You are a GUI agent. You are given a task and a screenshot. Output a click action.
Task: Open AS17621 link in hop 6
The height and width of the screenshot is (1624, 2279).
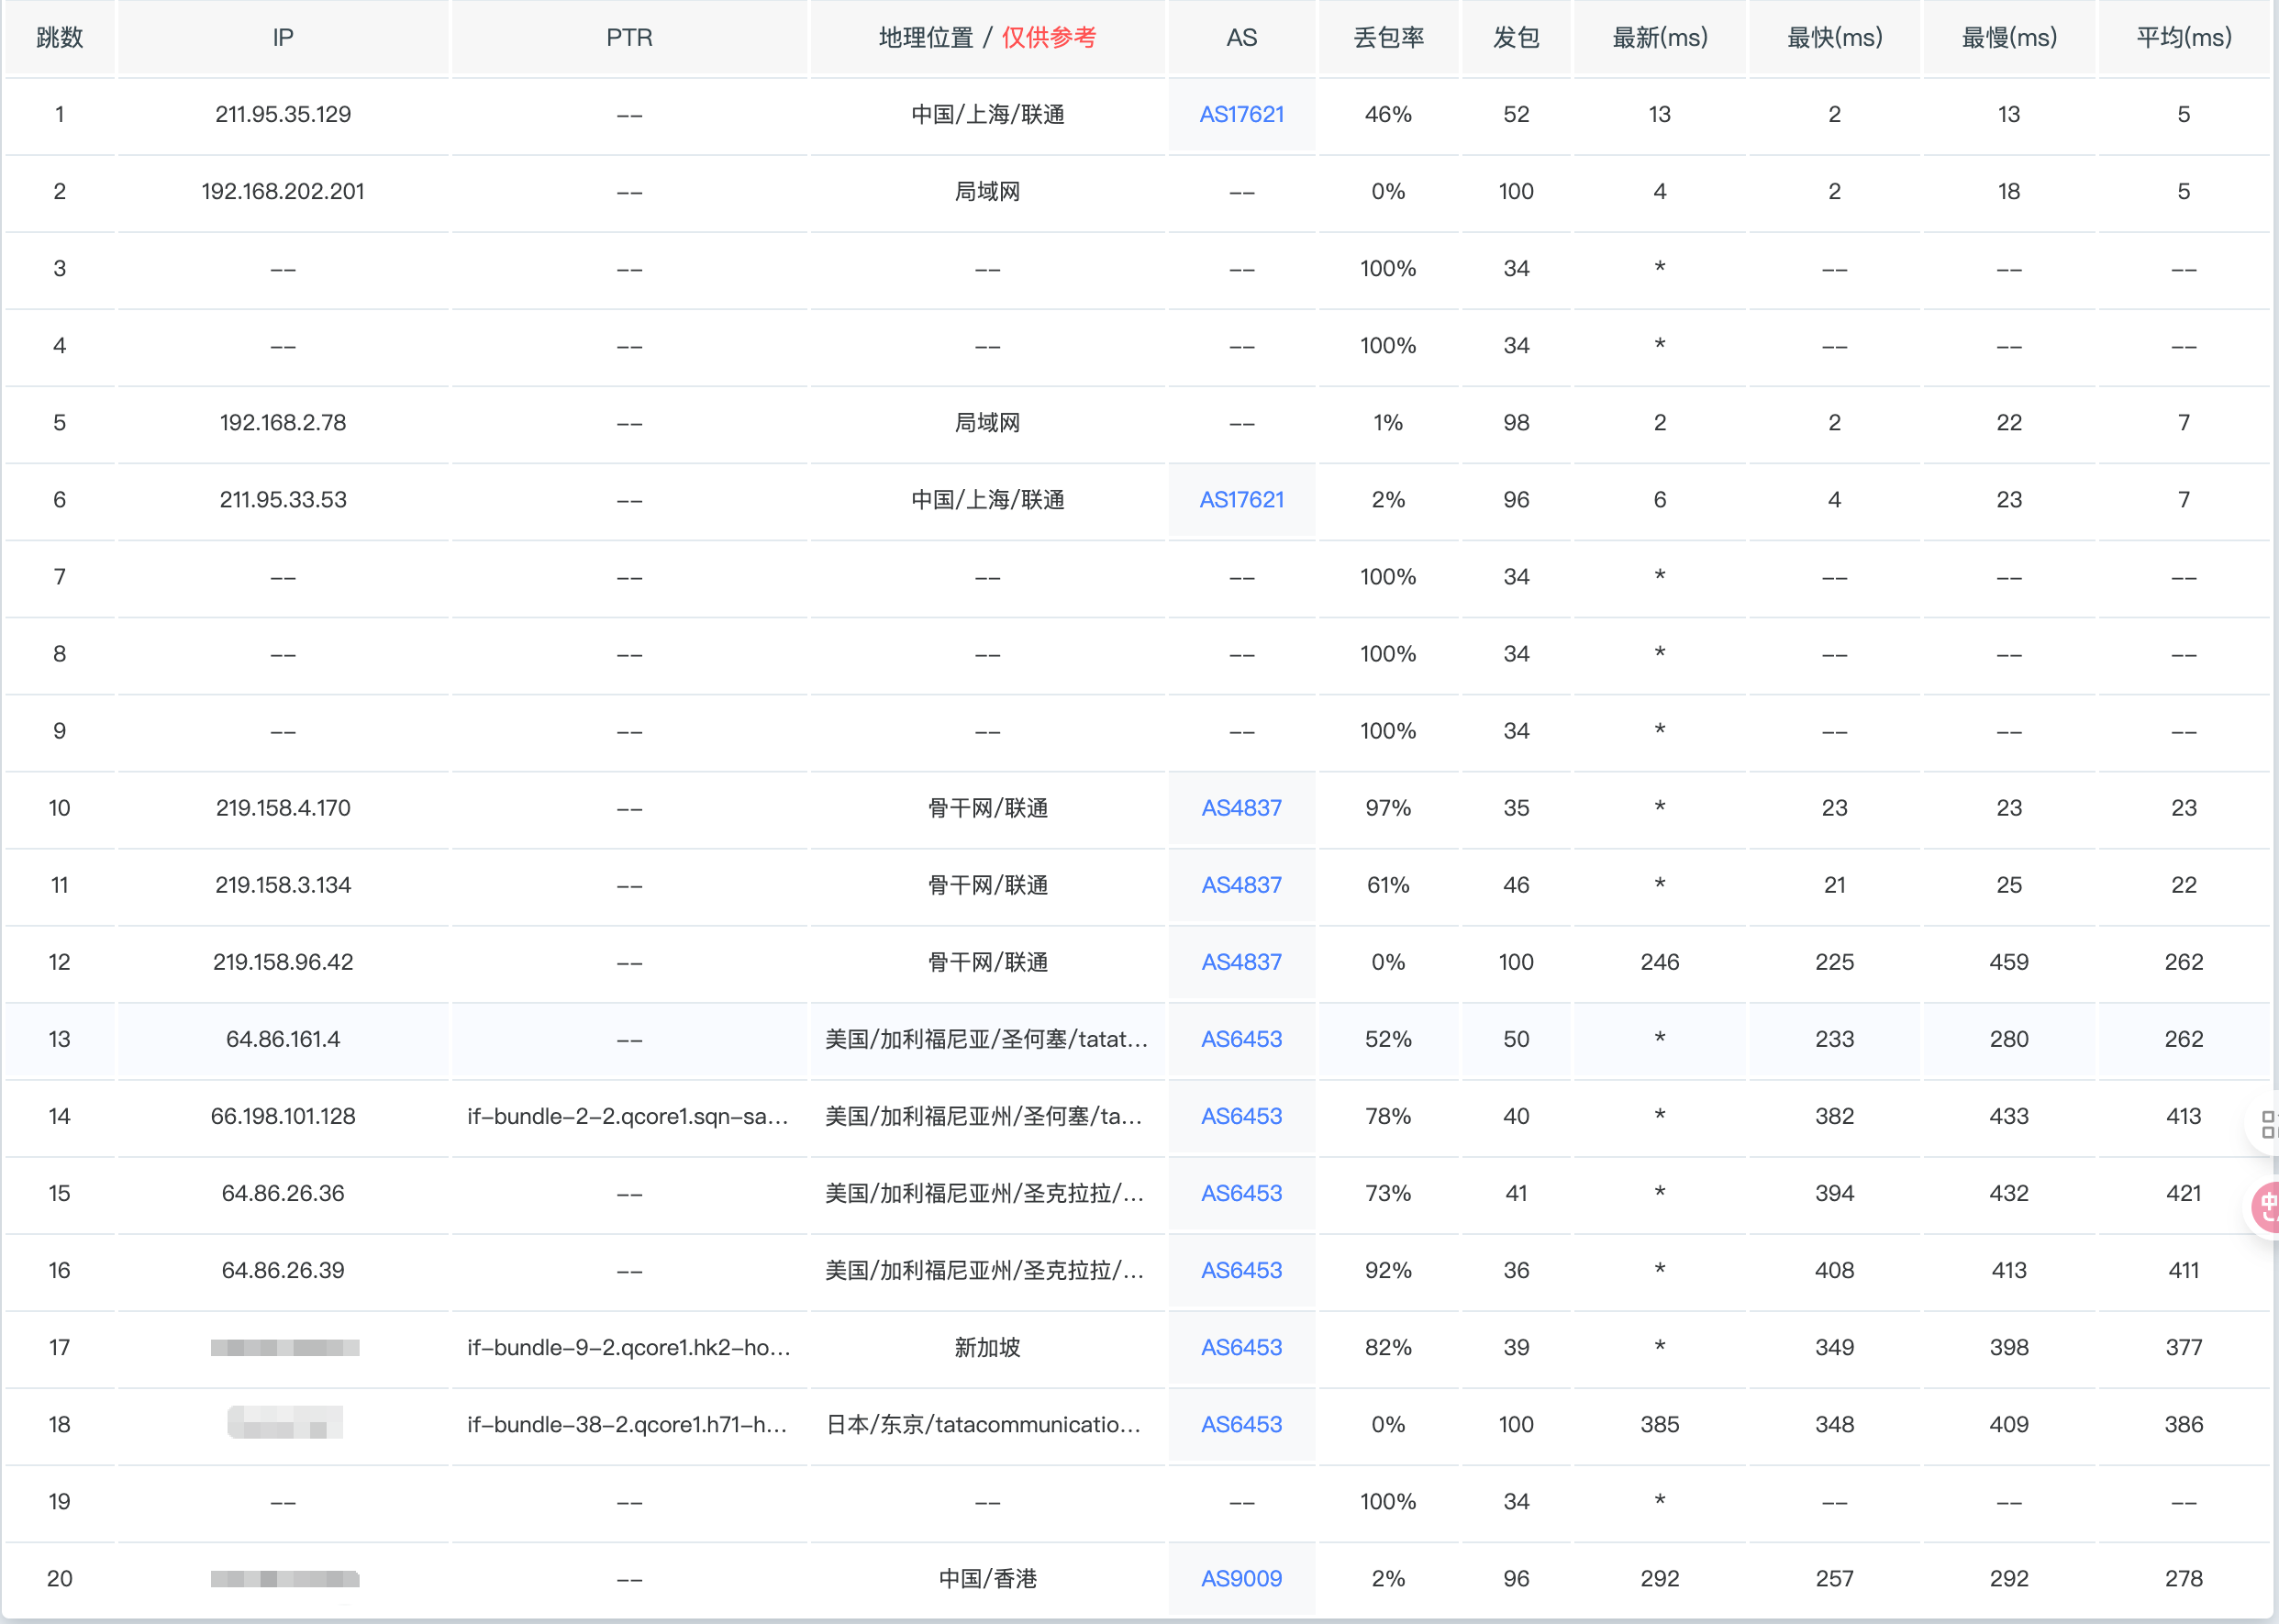click(x=1241, y=499)
